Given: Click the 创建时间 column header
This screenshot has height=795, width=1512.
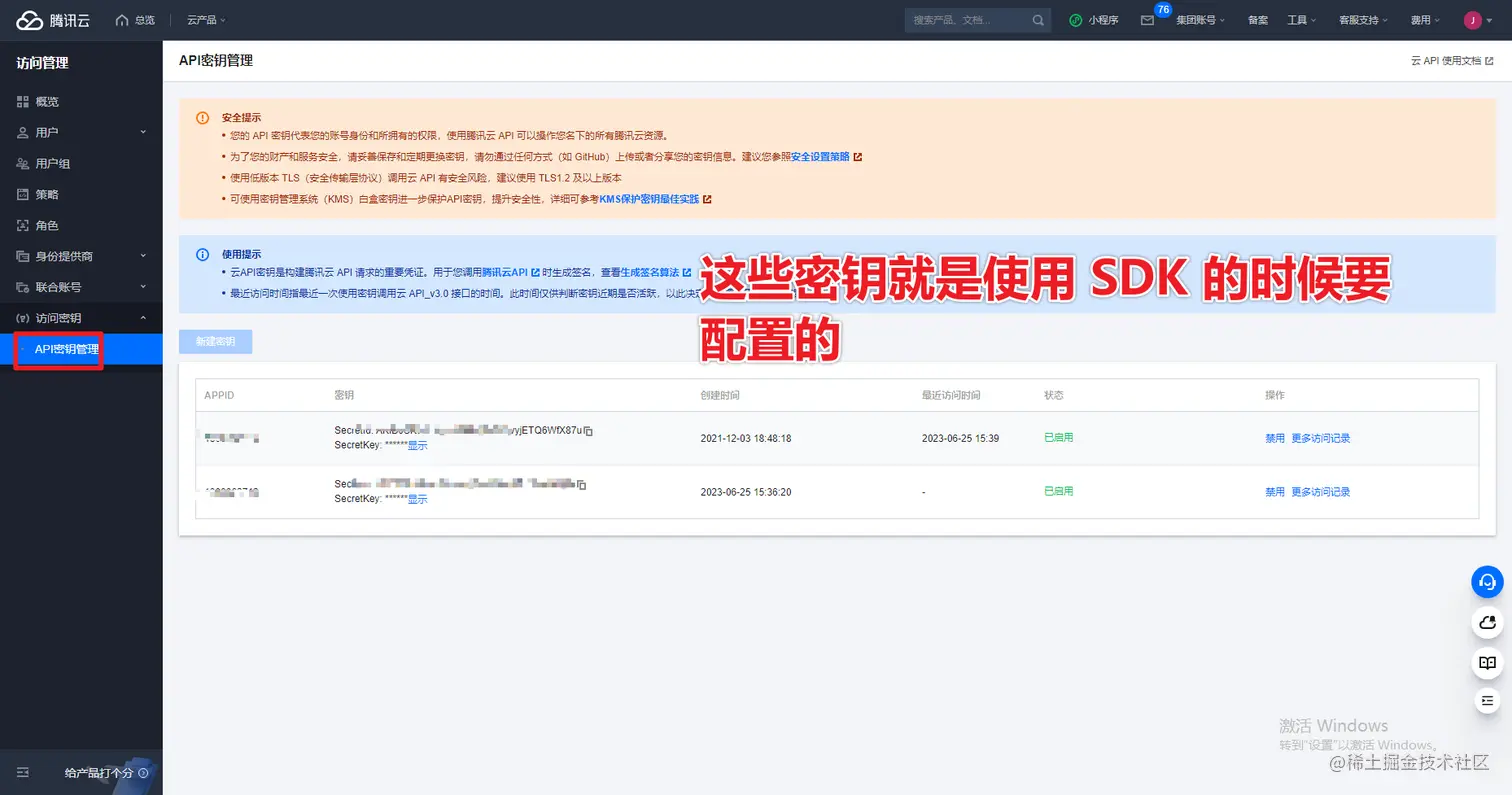Looking at the screenshot, I should tap(720, 395).
